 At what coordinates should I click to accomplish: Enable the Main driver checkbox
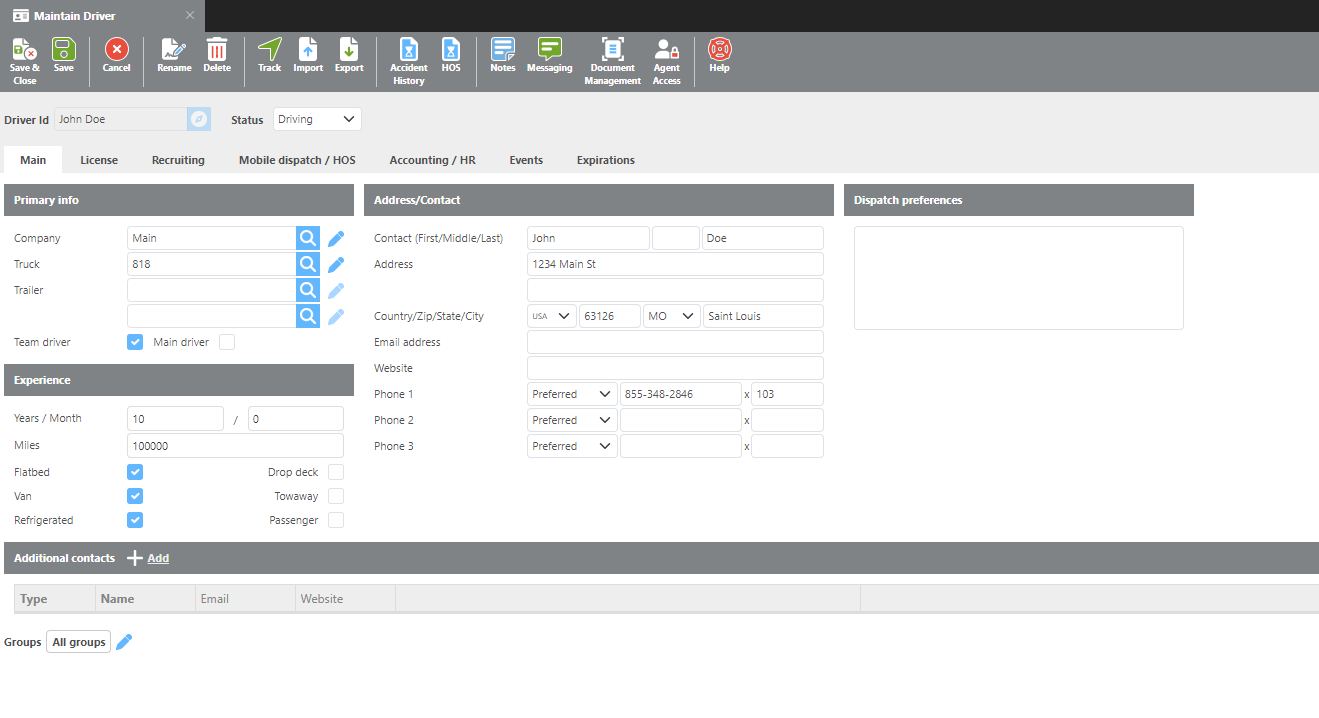coord(227,342)
